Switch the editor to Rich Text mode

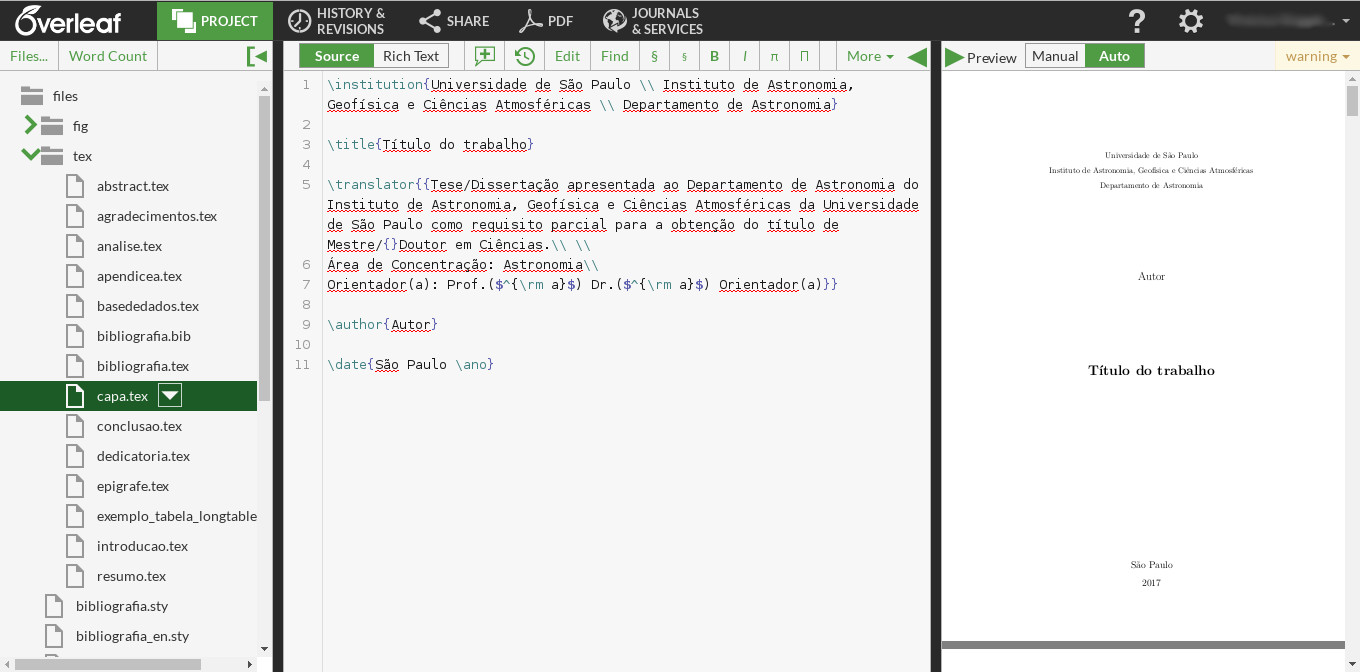tap(410, 56)
